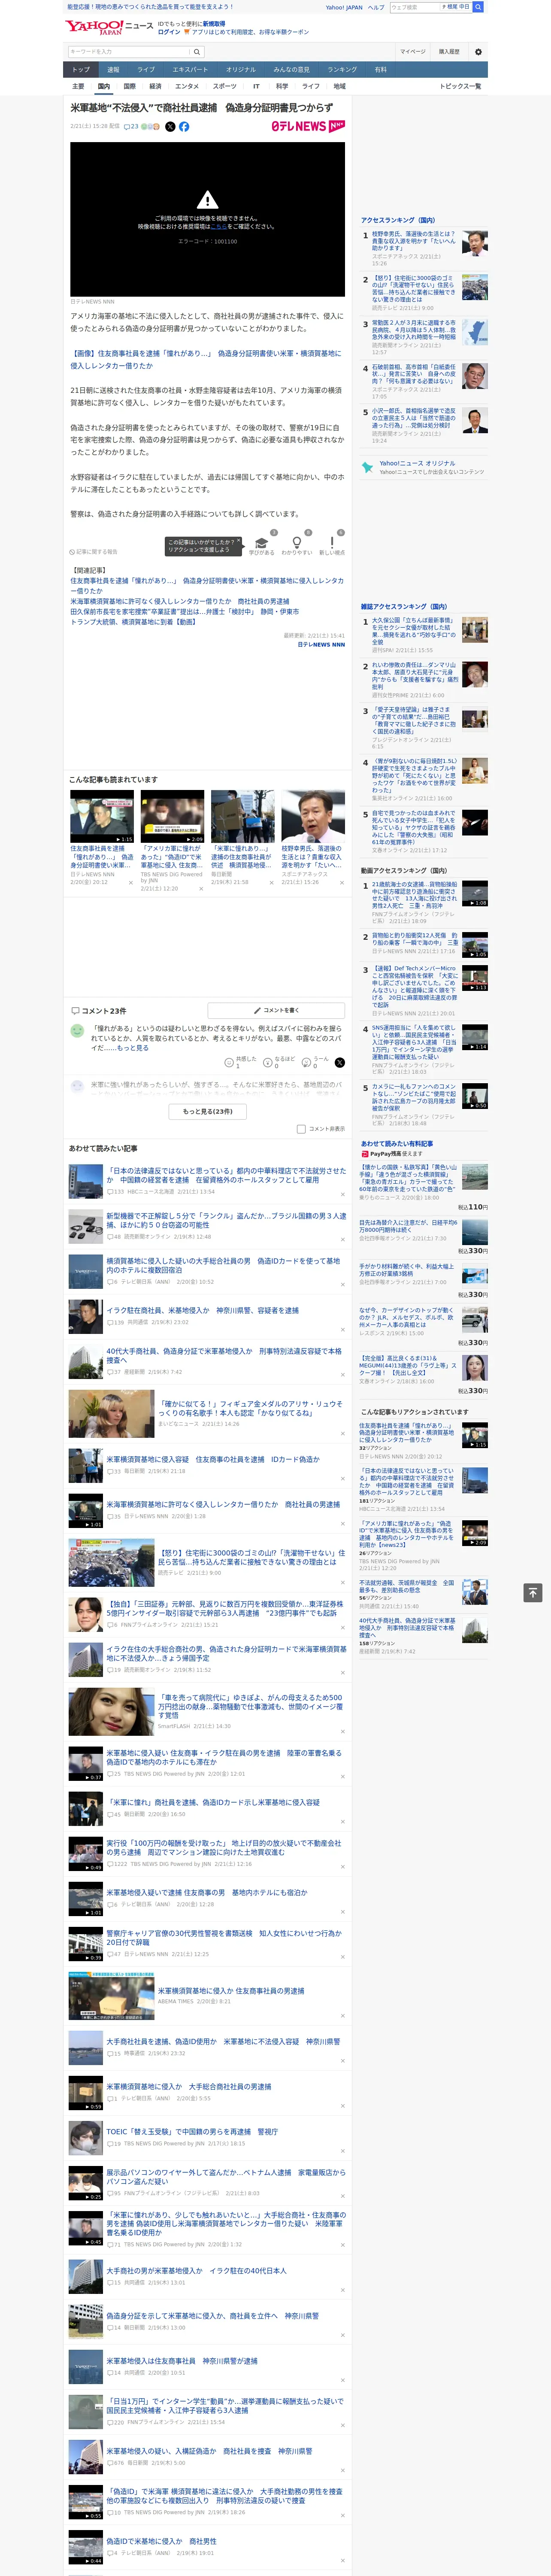Click the first commenter's green avatar

77,1030
